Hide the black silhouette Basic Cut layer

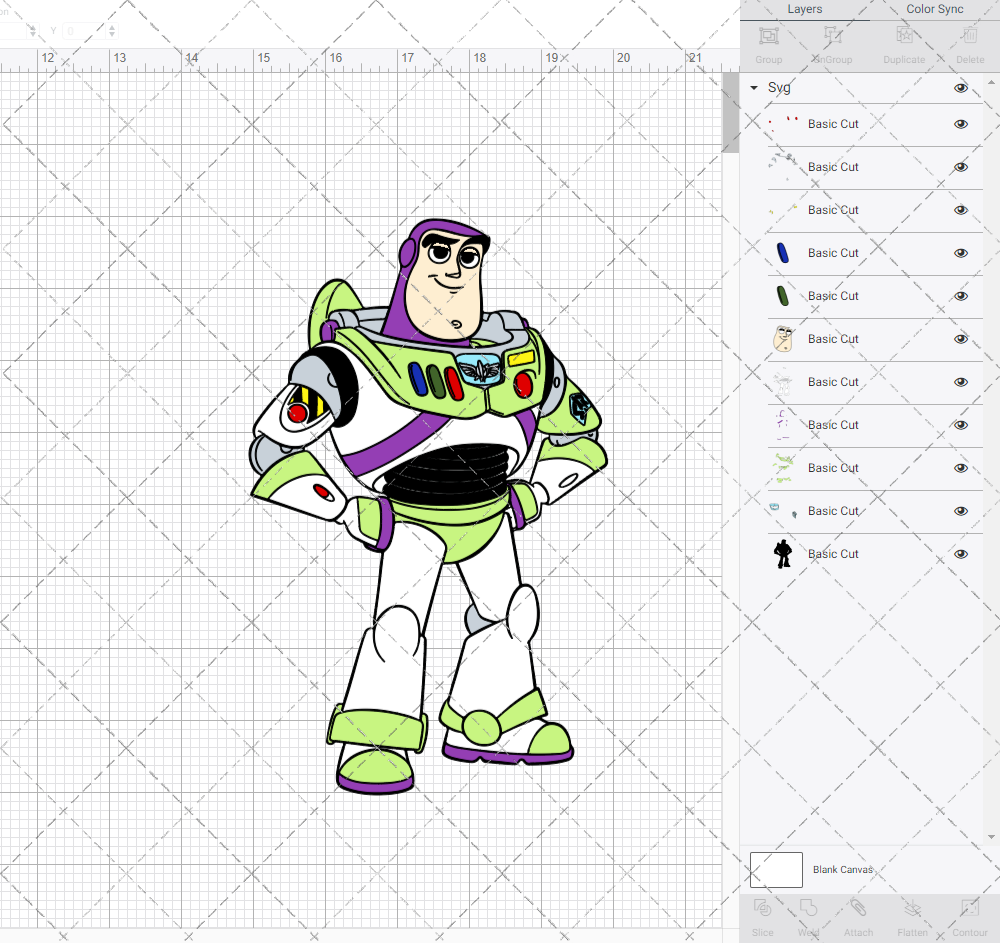pyautogui.click(x=960, y=554)
